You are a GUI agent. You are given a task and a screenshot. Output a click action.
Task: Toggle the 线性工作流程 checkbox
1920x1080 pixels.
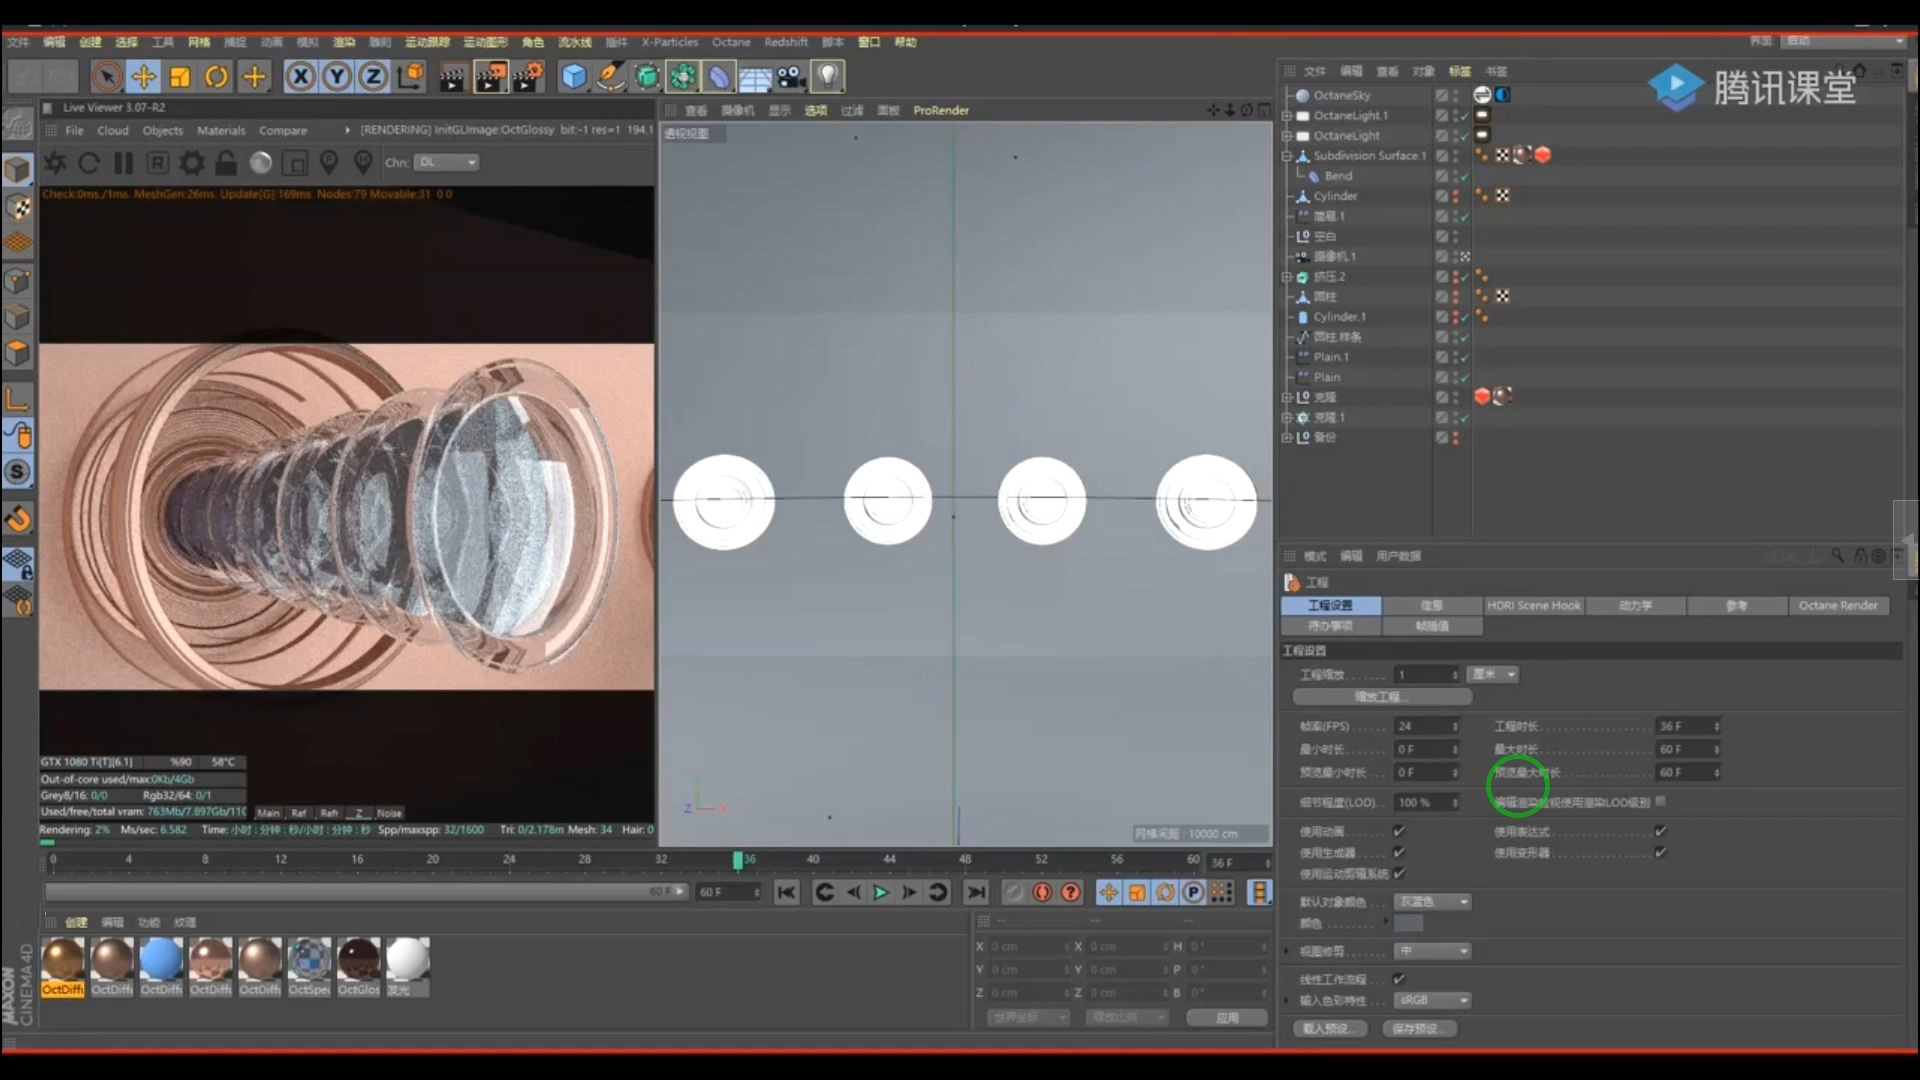(1399, 979)
